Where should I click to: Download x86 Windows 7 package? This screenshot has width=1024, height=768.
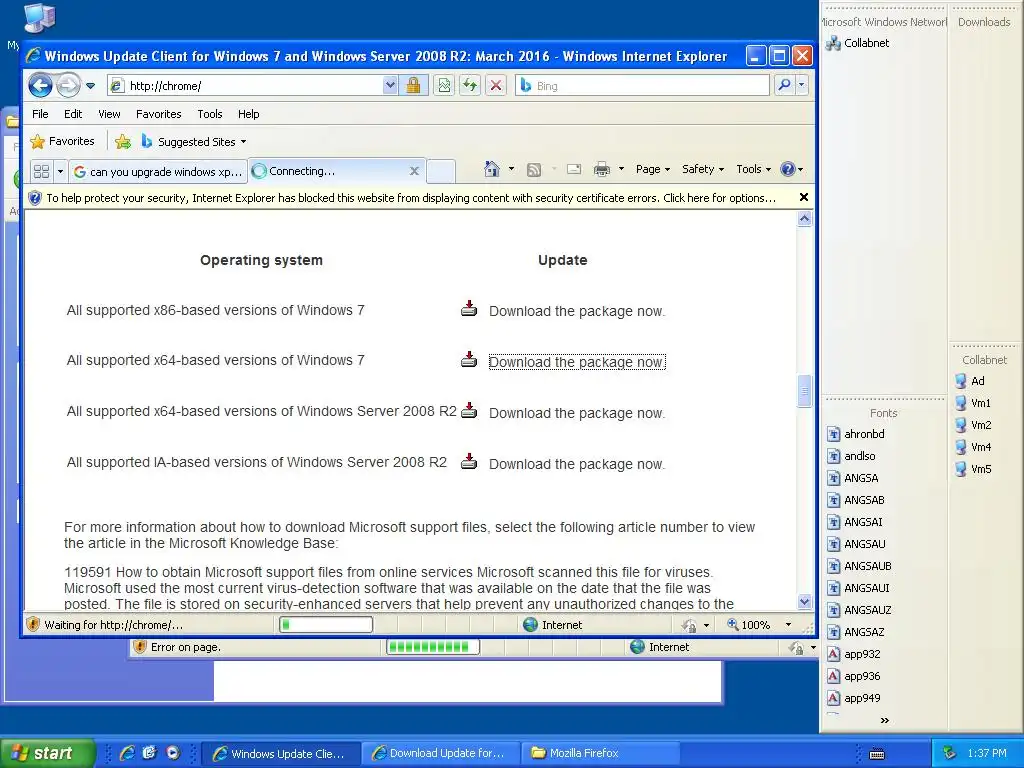tap(577, 312)
